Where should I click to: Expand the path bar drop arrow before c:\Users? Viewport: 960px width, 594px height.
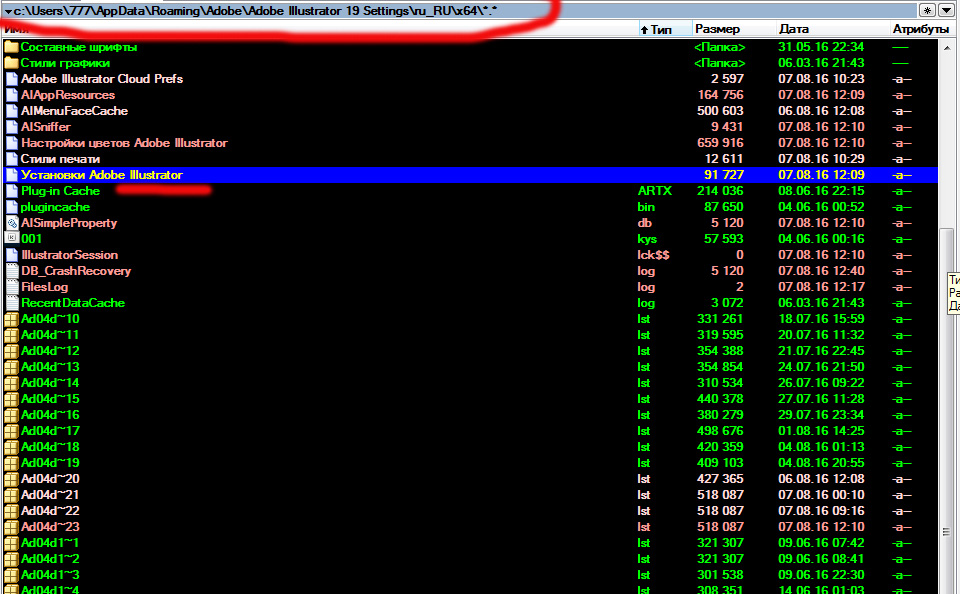(x=8, y=11)
